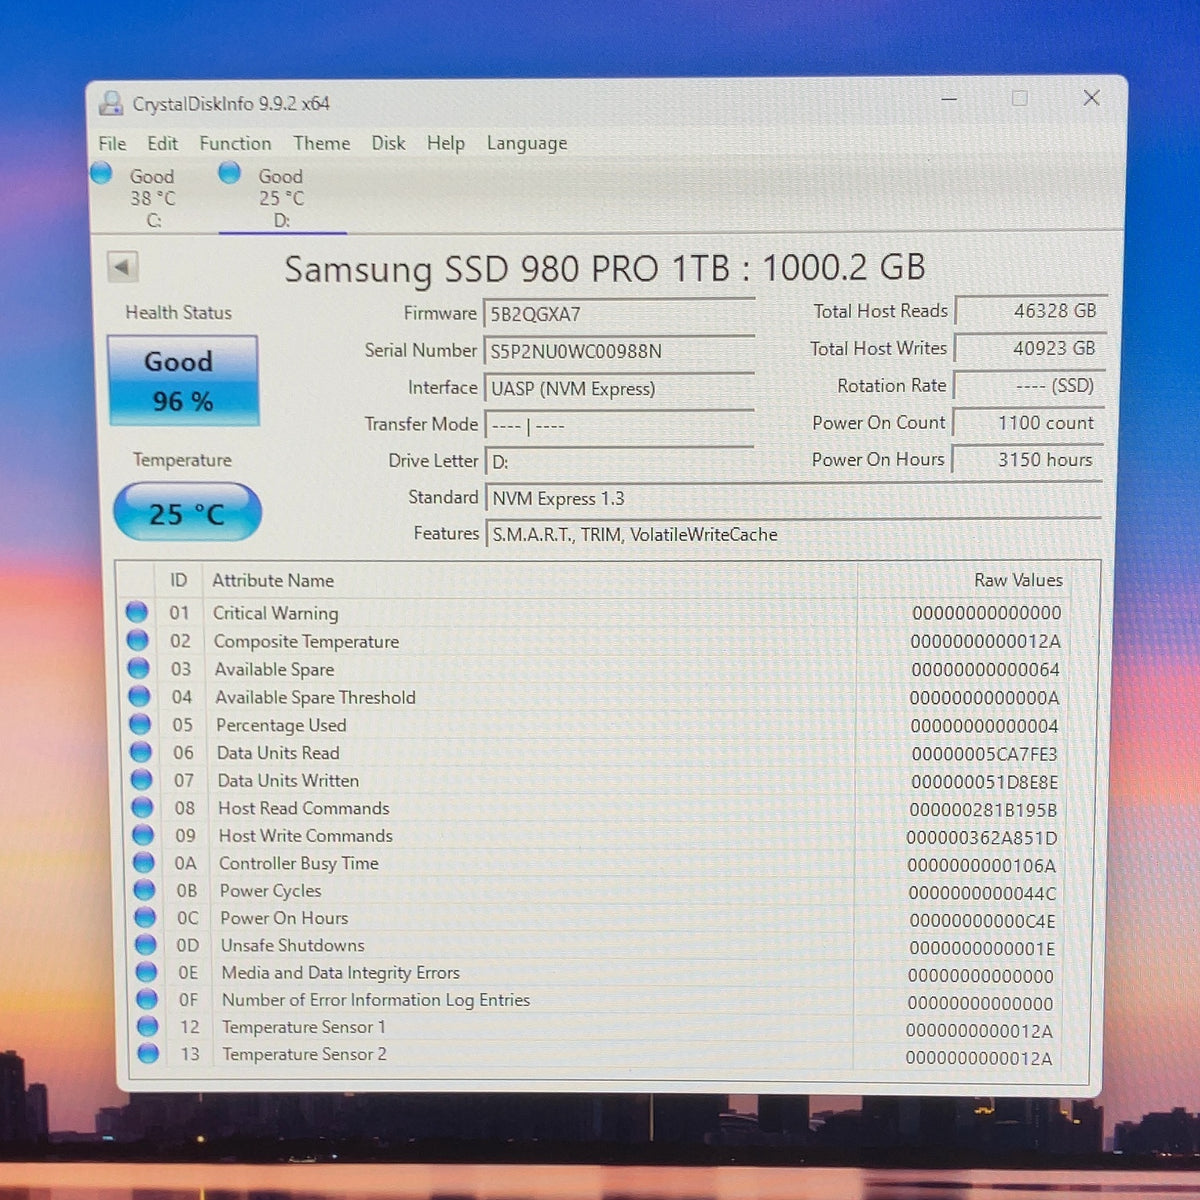Viewport: 1200px width, 1200px height.
Task: Click the previous disk arrow button
Action: coord(122,267)
